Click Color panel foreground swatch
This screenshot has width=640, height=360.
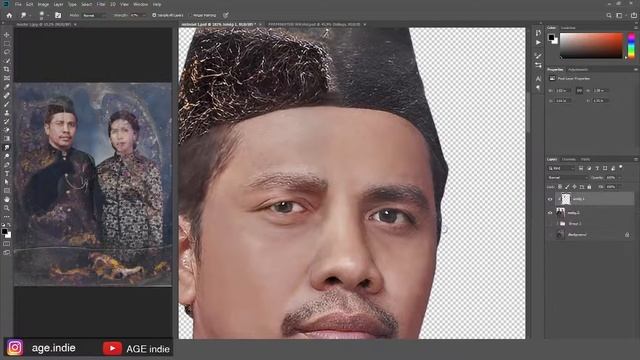click(x=551, y=38)
